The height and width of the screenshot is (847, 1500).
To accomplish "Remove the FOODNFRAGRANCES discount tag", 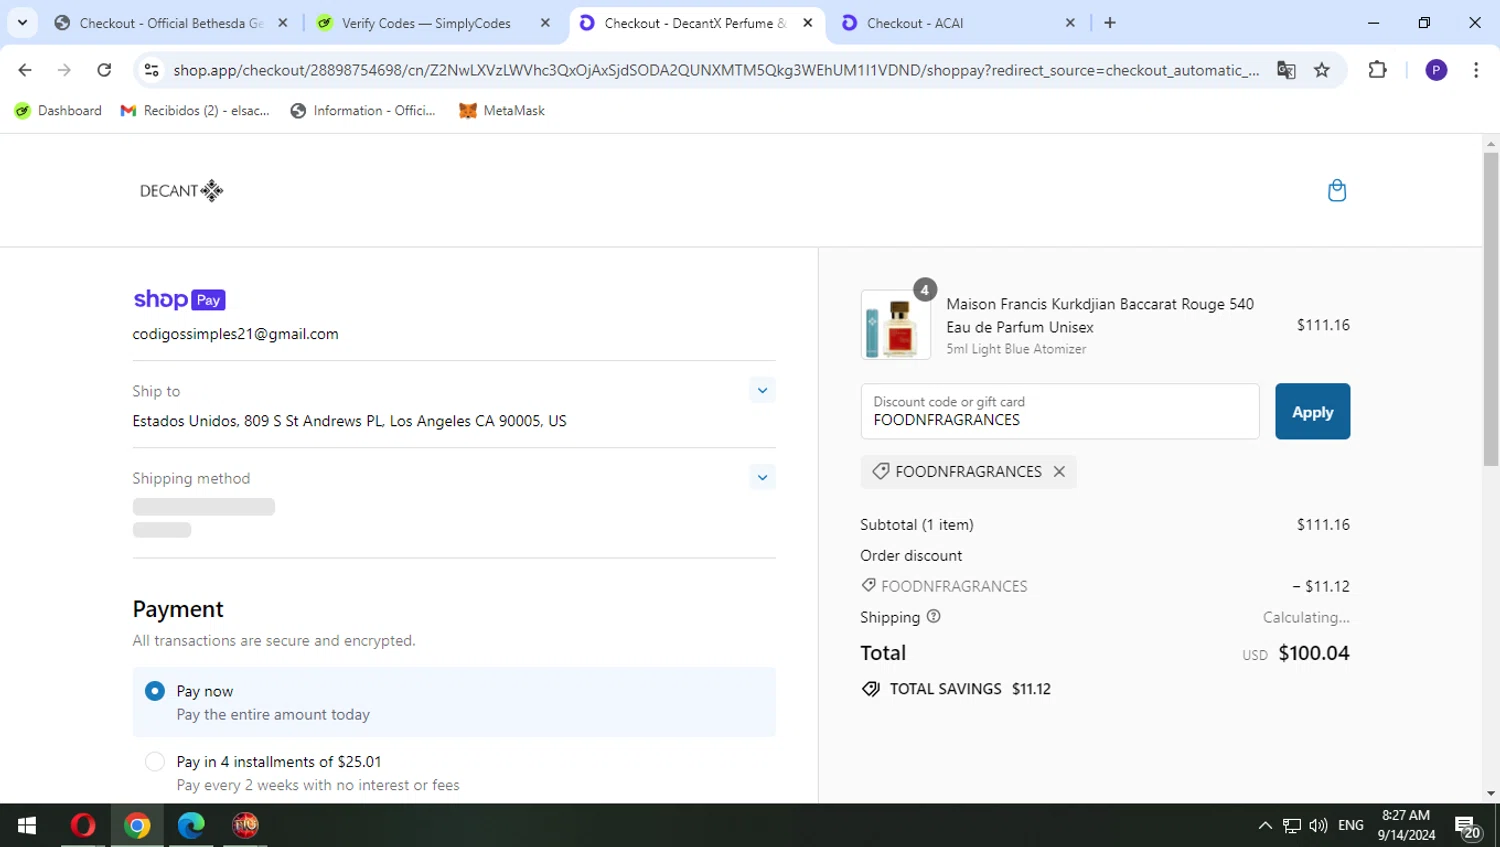I will coord(1059,471).
